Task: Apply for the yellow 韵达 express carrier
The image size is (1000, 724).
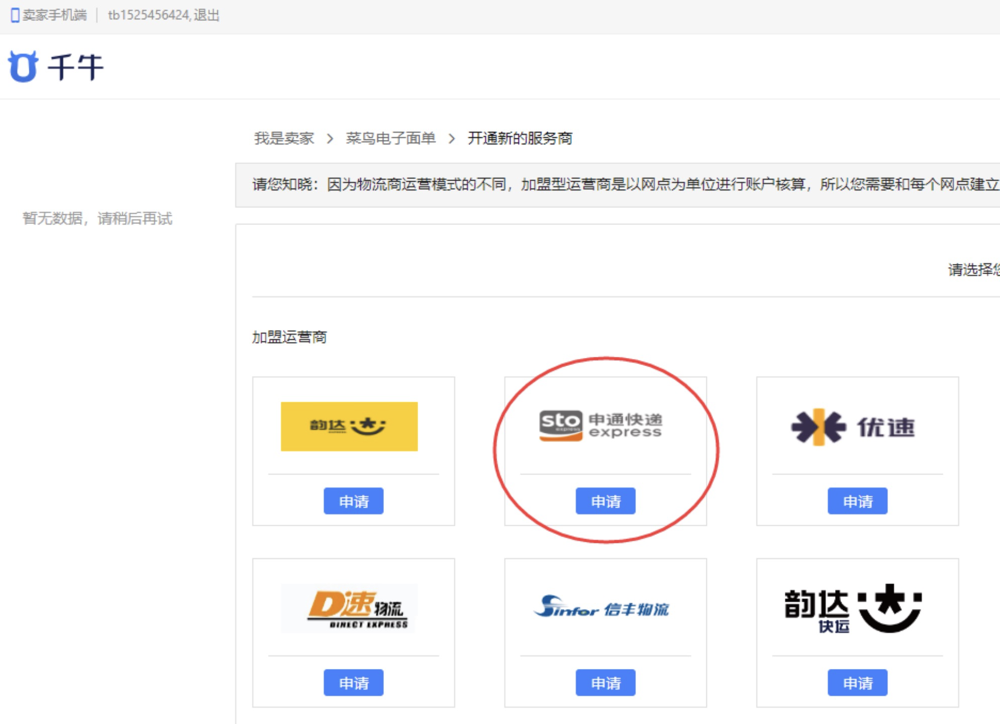Action: coord(353,501)
